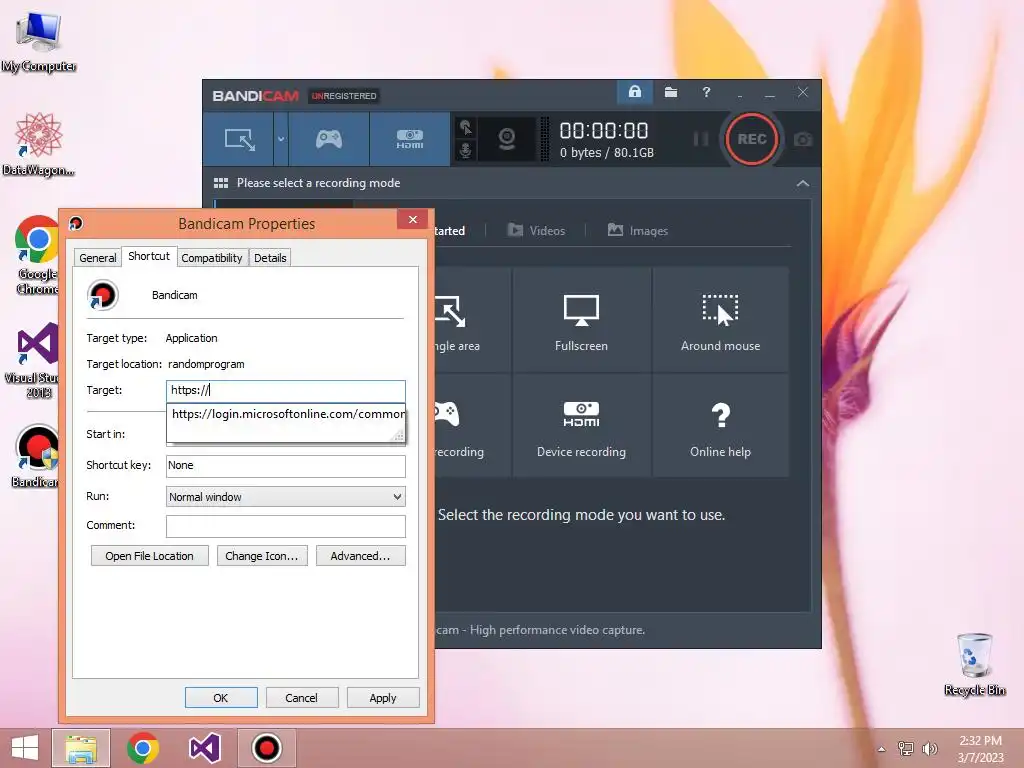Show hidden tray icons arrow
The image size is (1024, 768).
(x=882, y=749)
